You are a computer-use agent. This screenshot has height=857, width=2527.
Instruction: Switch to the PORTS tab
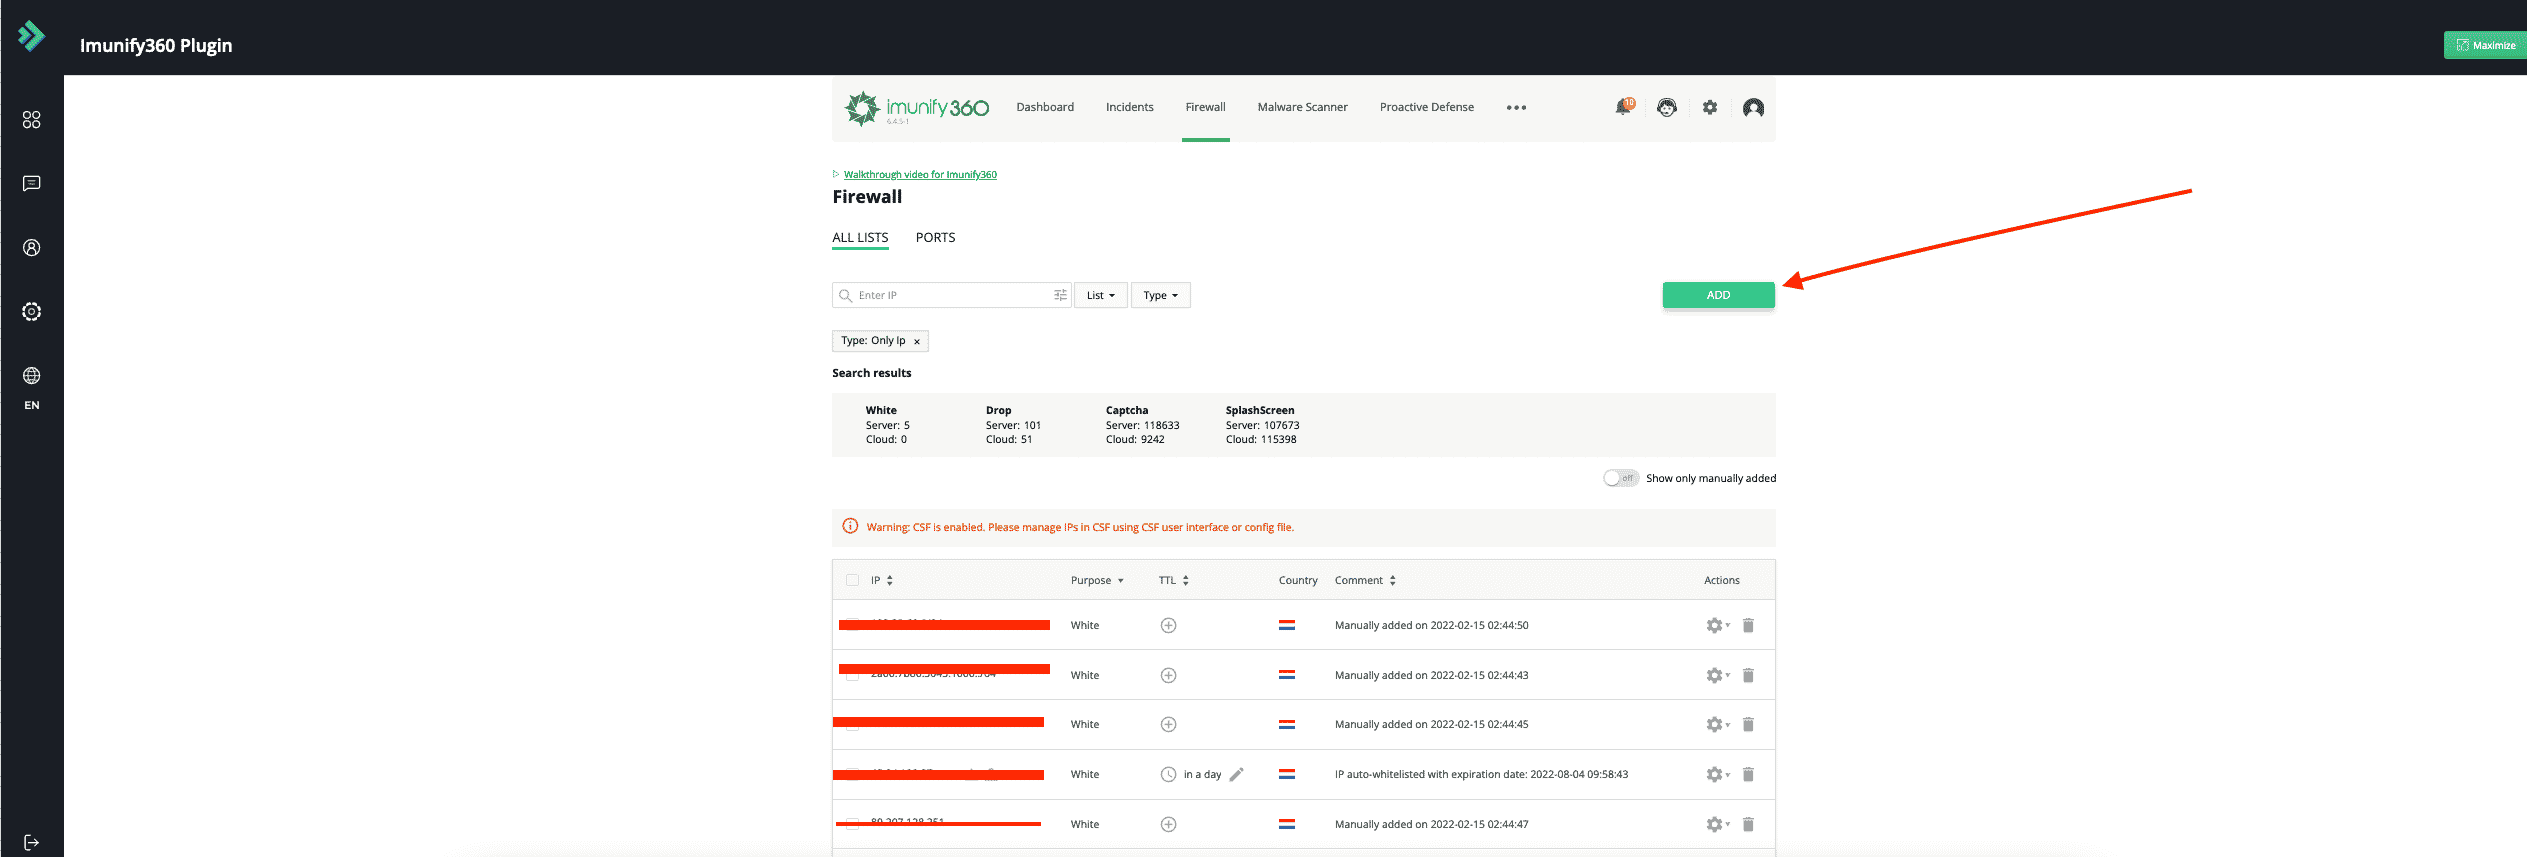click(x=935, y=237)
